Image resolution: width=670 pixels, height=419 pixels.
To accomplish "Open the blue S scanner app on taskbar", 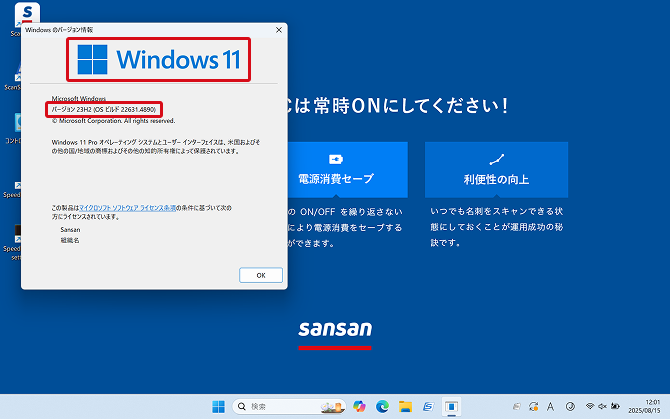I will coord(428,407).
